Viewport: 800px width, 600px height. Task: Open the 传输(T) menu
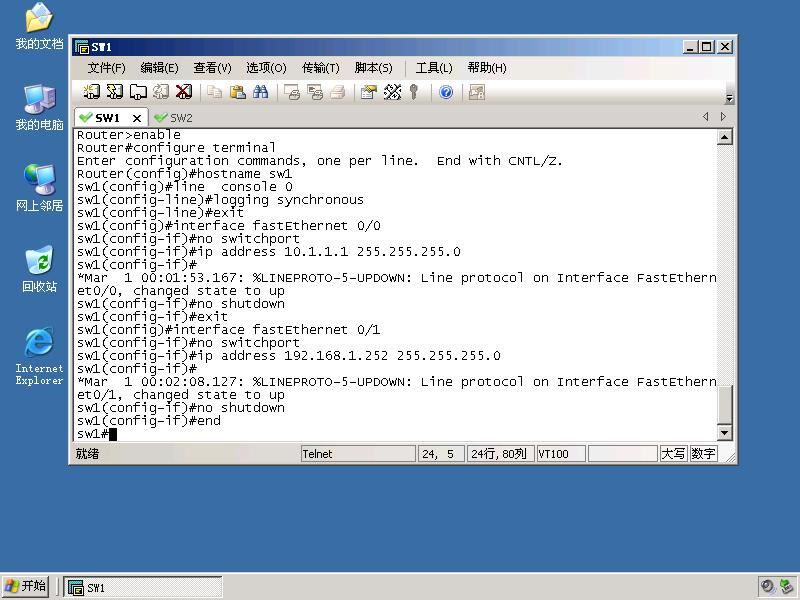[x=320, y=68]
